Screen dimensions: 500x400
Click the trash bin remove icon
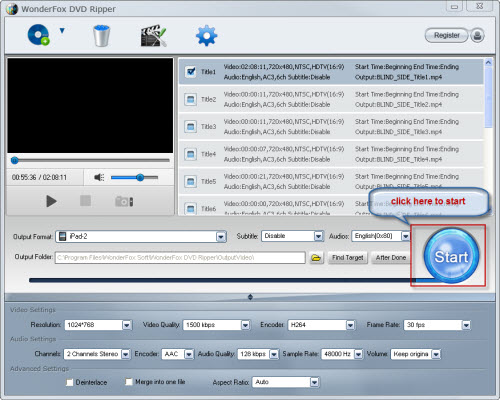(101, 36)
